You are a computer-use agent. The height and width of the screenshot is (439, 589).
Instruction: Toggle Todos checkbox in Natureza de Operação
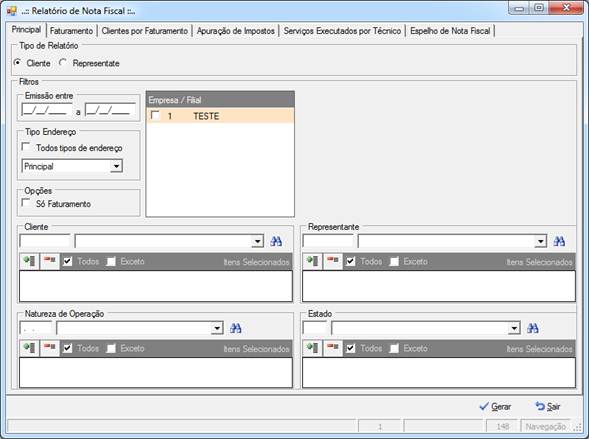click(x=68, y=348)
